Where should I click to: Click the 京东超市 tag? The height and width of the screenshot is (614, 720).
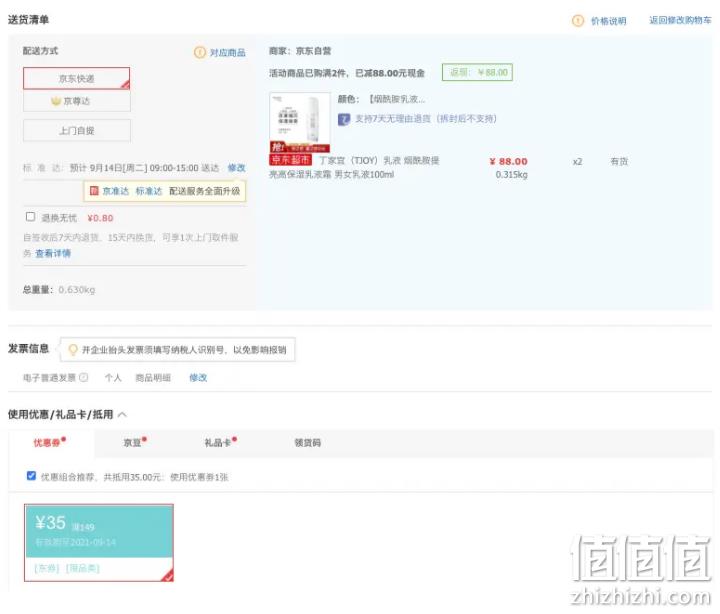coord(291,160)
